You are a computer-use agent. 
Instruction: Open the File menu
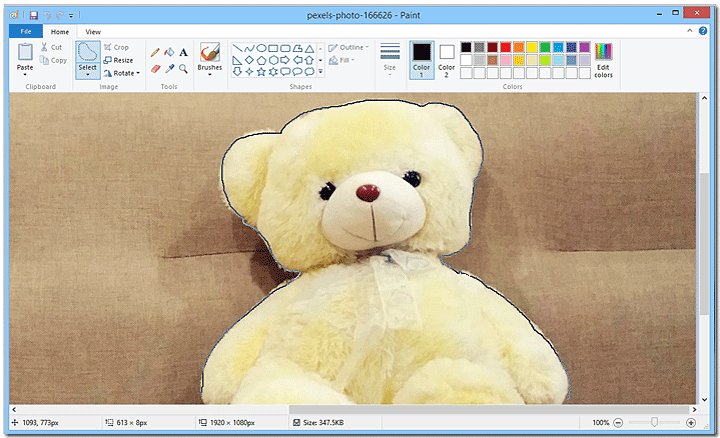[26, 31]
